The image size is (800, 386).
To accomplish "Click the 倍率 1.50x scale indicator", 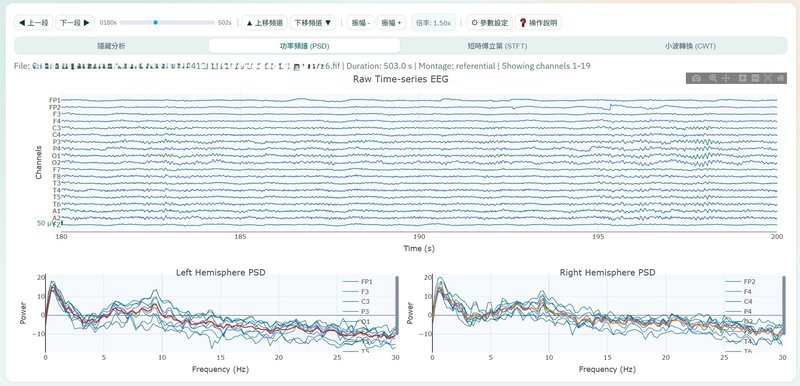I will [433, 22].
